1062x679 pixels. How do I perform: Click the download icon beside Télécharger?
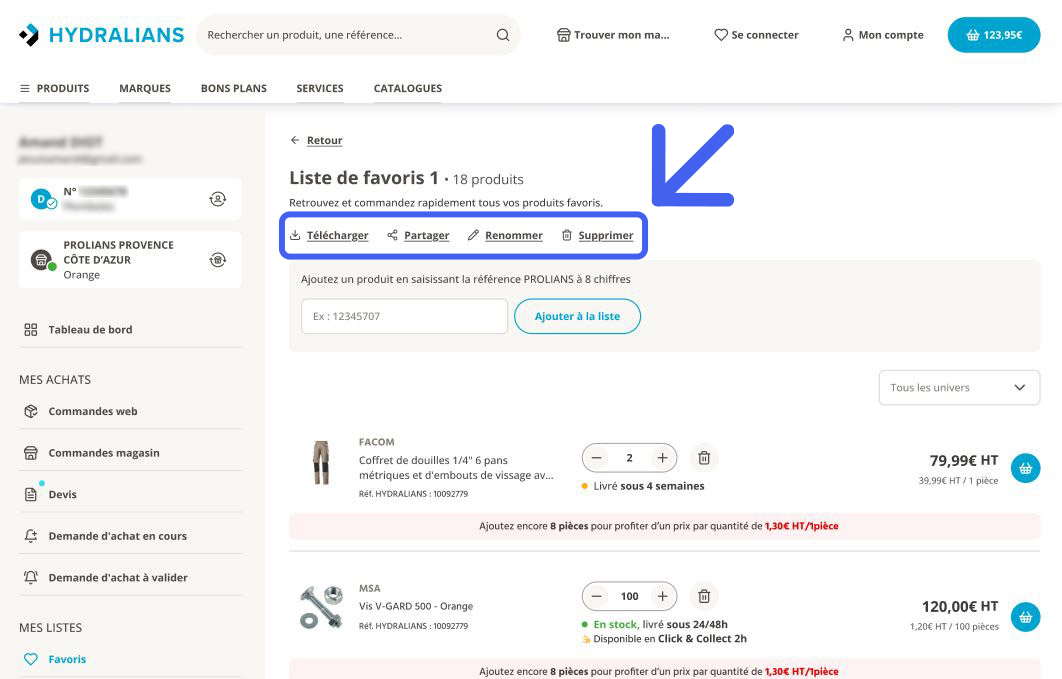(x=295, y=235)
